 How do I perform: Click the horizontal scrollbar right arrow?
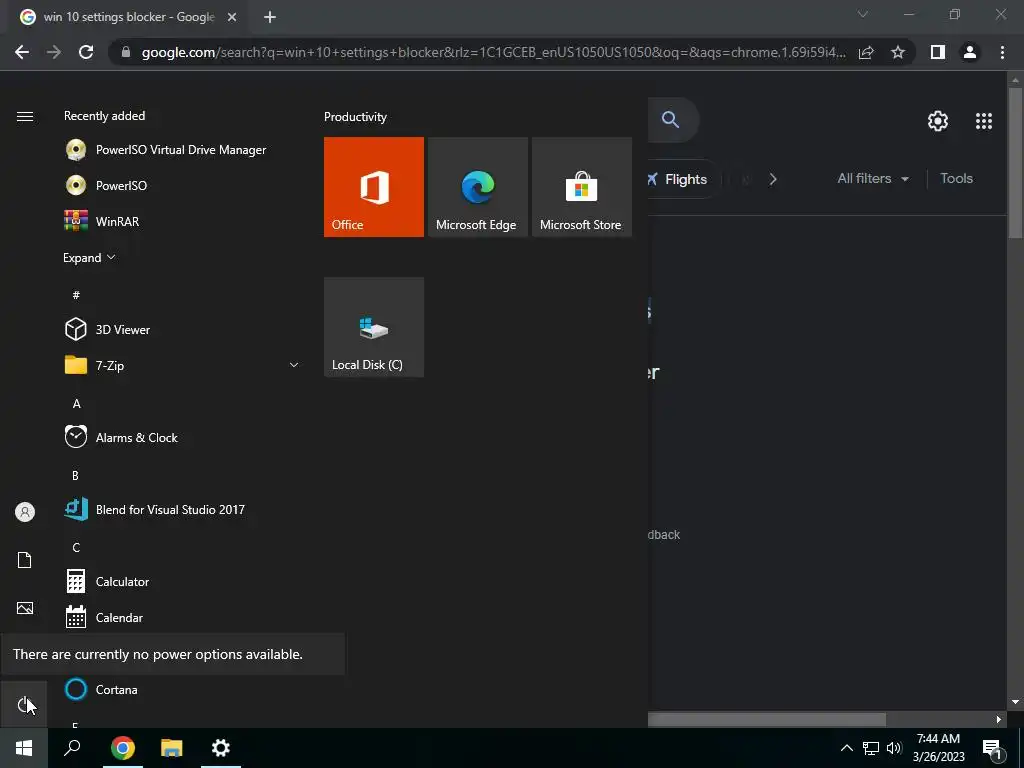coord(999,720)
